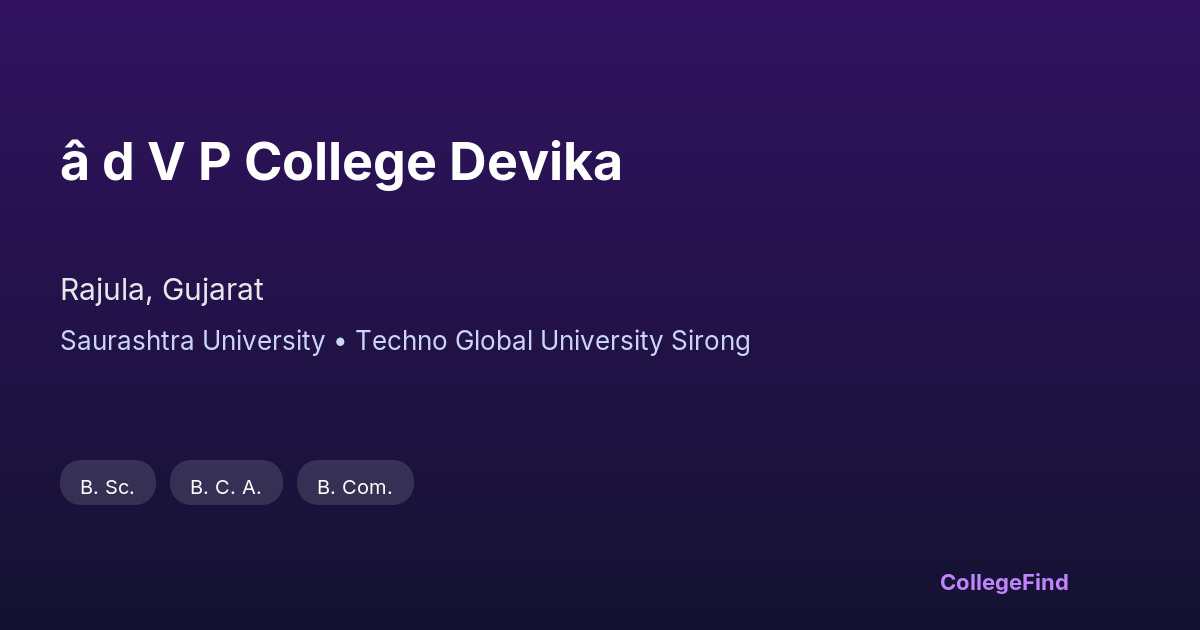The width and height of the screenshot is (1200, 630).
Task: Click the letters V P in heading
Action: pyautogui.click(x=190, y=162)
